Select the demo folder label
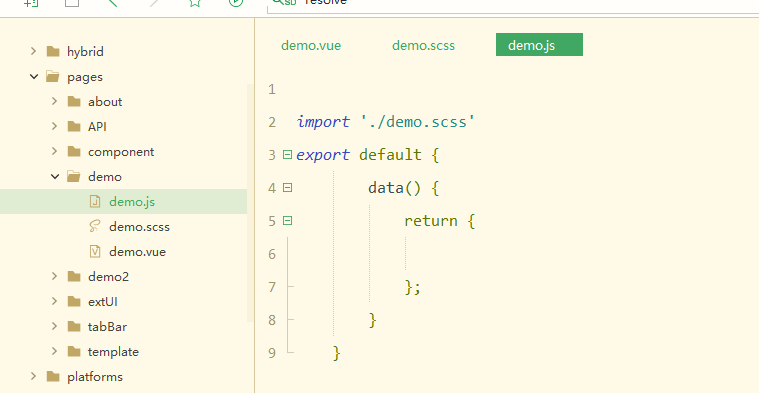The height and width of the screenshot is (393, 759). (x=105, y=177)
